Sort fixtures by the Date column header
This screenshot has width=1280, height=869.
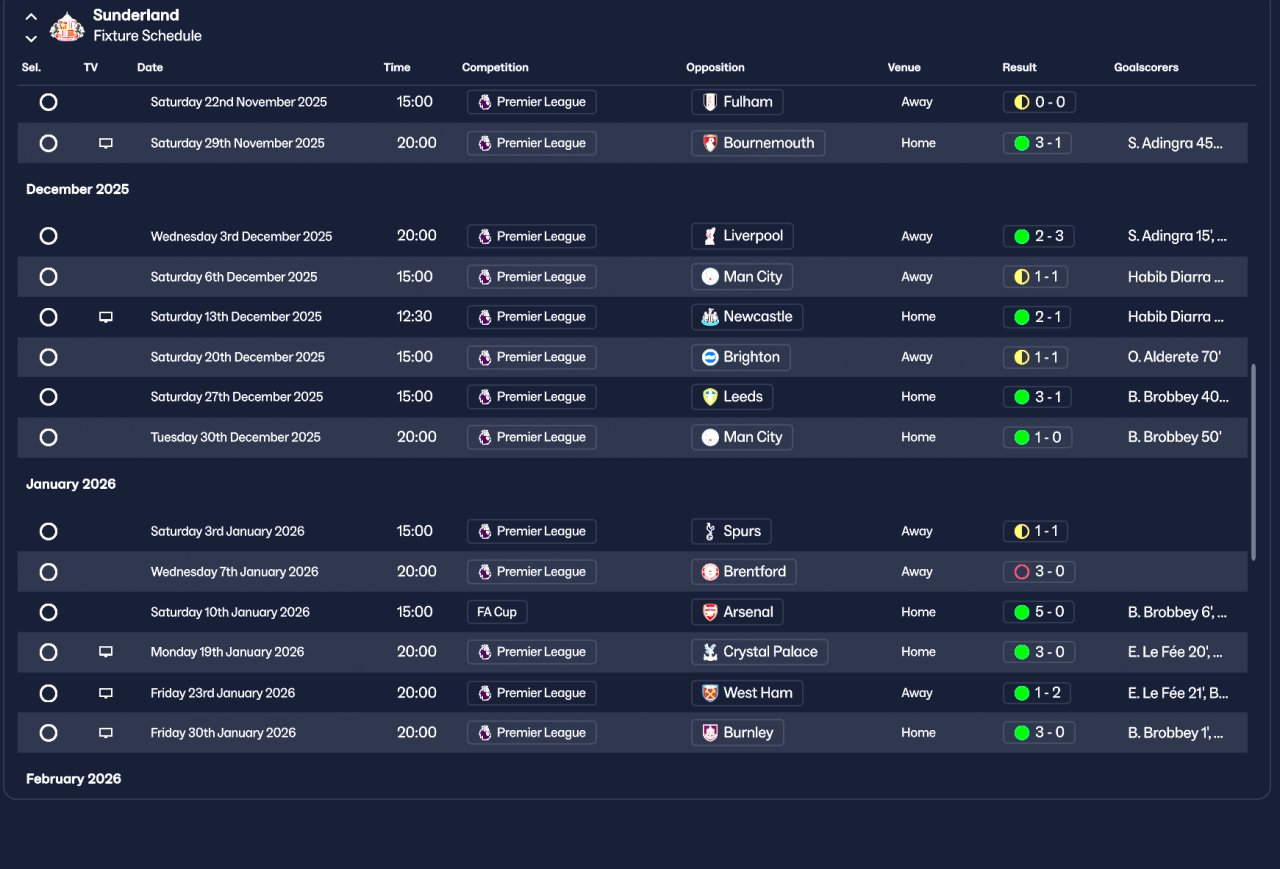pyautogui.click(x=150, y=68)
